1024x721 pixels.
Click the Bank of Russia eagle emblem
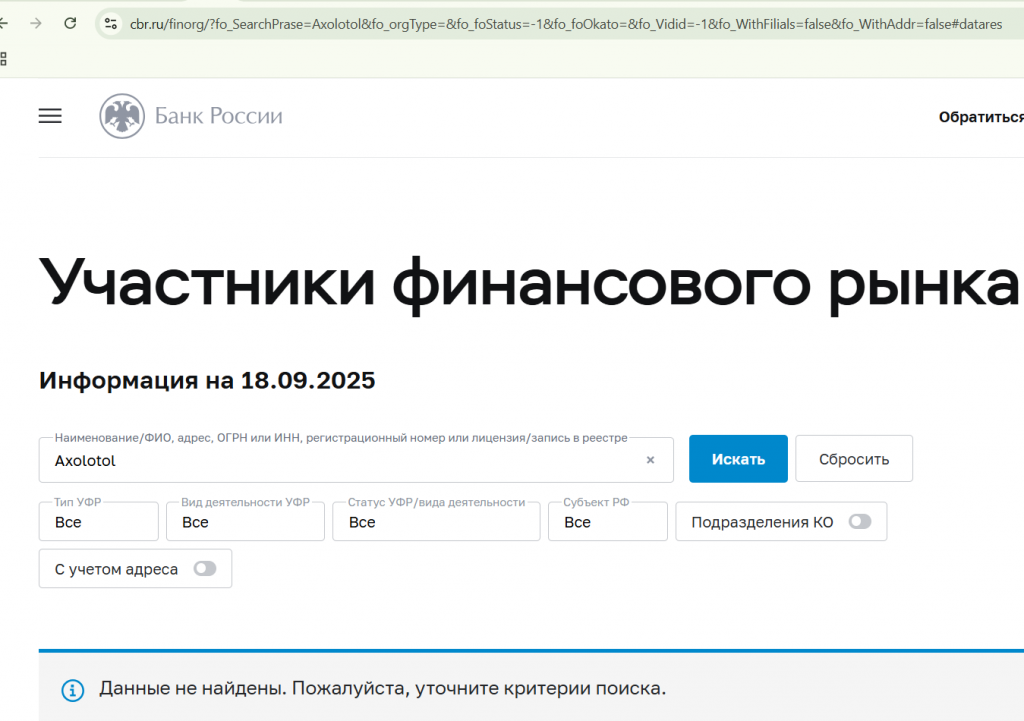click(121, 116)
